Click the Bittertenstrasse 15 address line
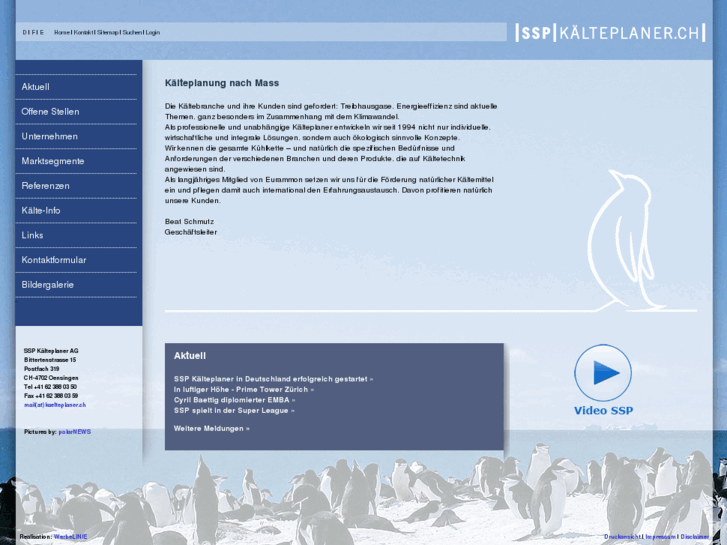 [50, 360]
